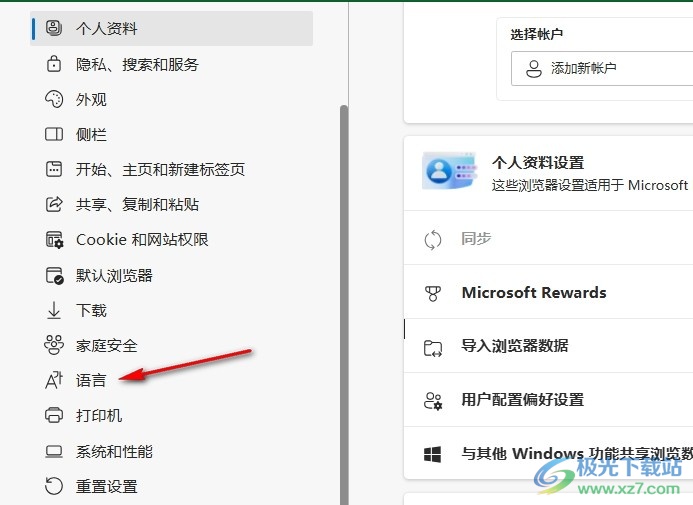Click the sidebar panel icon for 侧栏
Image resolution: width=693 pixels, height=505 pixels.
(x=54, y=134)
